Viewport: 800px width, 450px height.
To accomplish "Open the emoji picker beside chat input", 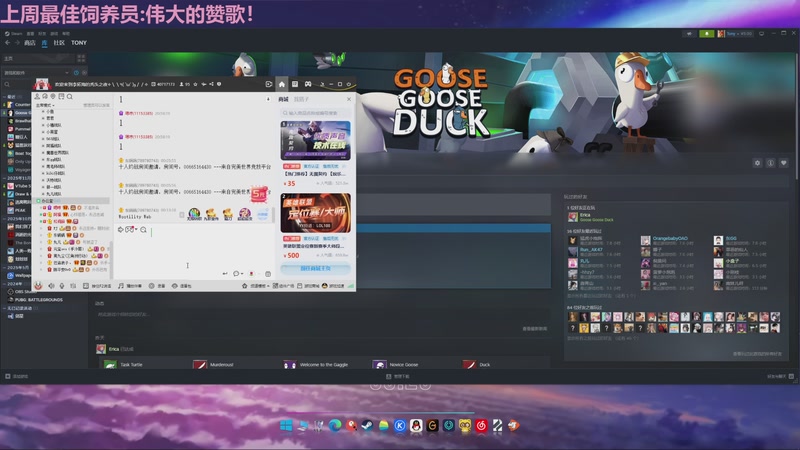I will pos(130,230).
